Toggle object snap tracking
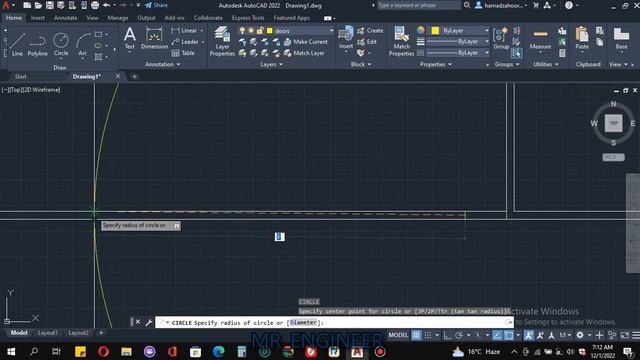Screen dimensions: 640x360 497,335
